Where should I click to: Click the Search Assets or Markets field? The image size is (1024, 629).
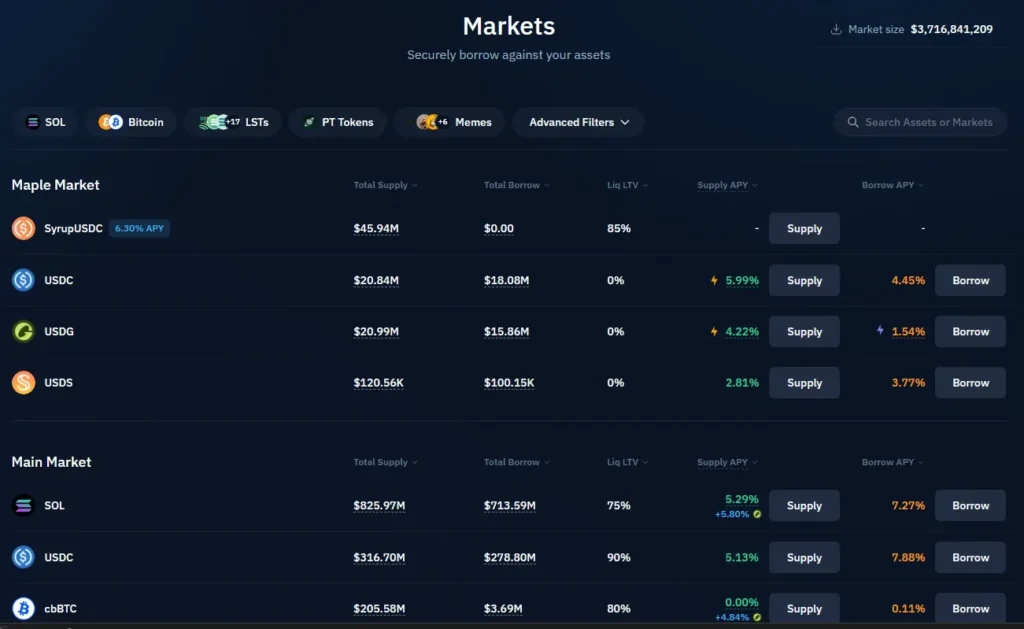click(x=920, y=122)
